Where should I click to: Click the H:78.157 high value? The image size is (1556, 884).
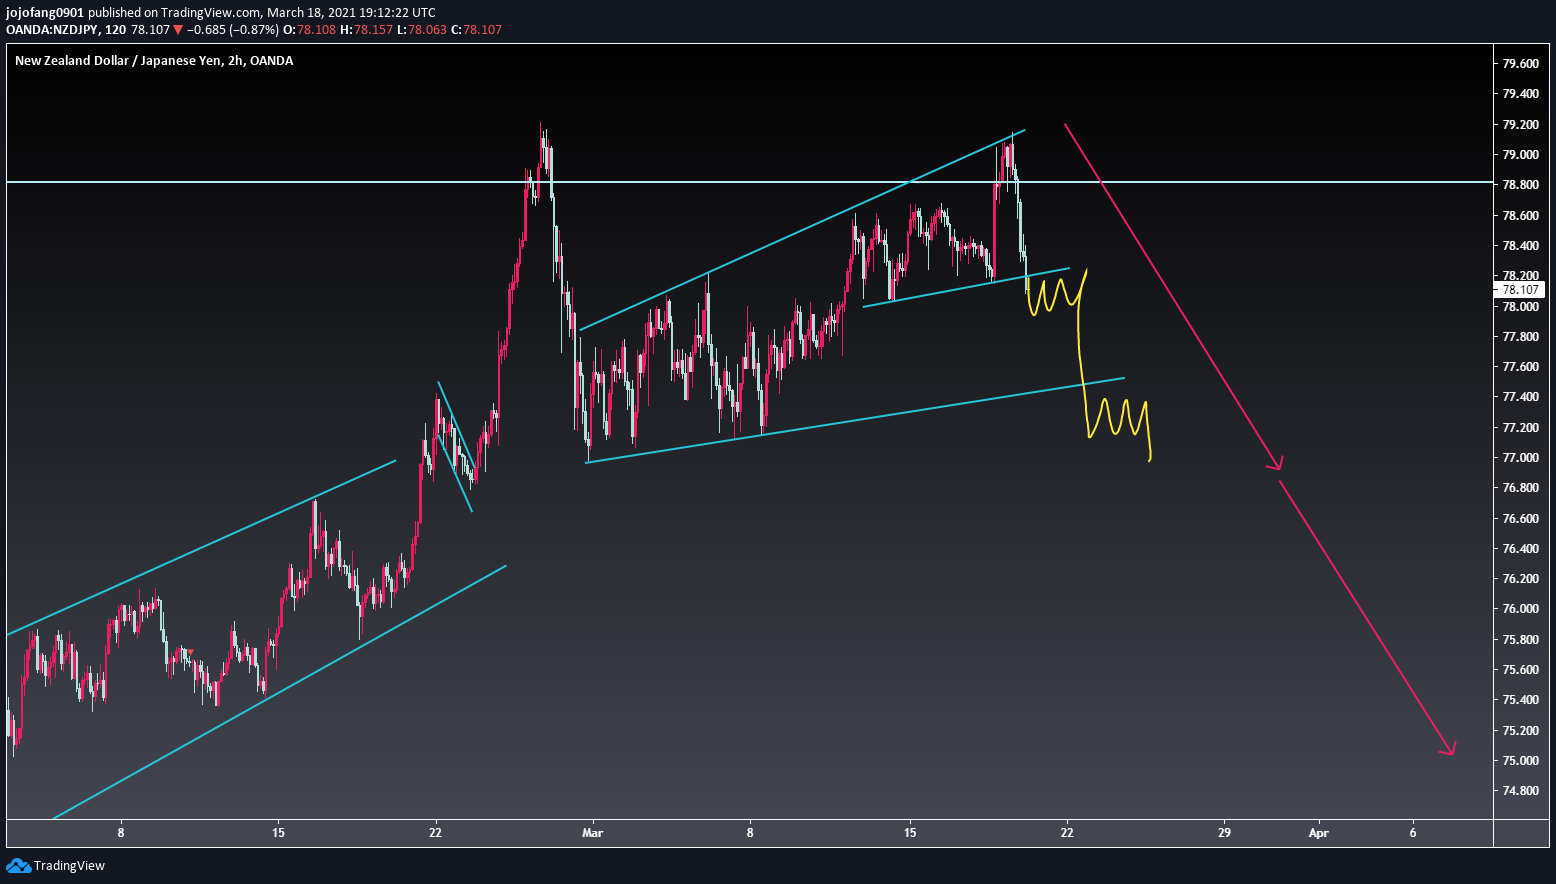click(366, 30)
